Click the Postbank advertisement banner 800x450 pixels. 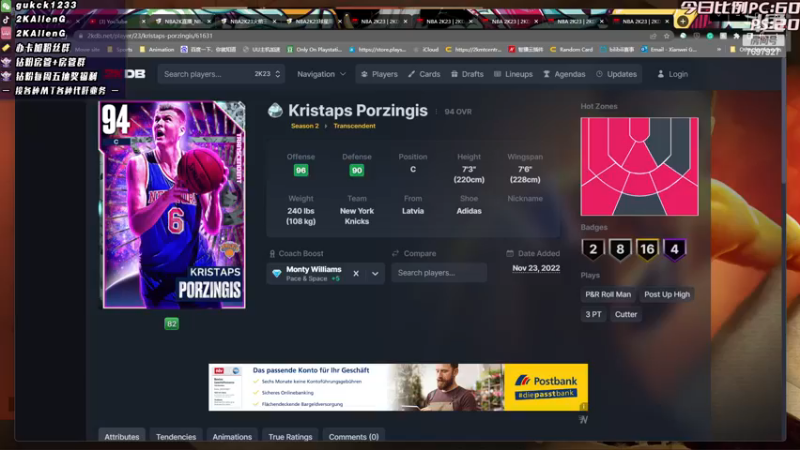pos(398,387)
